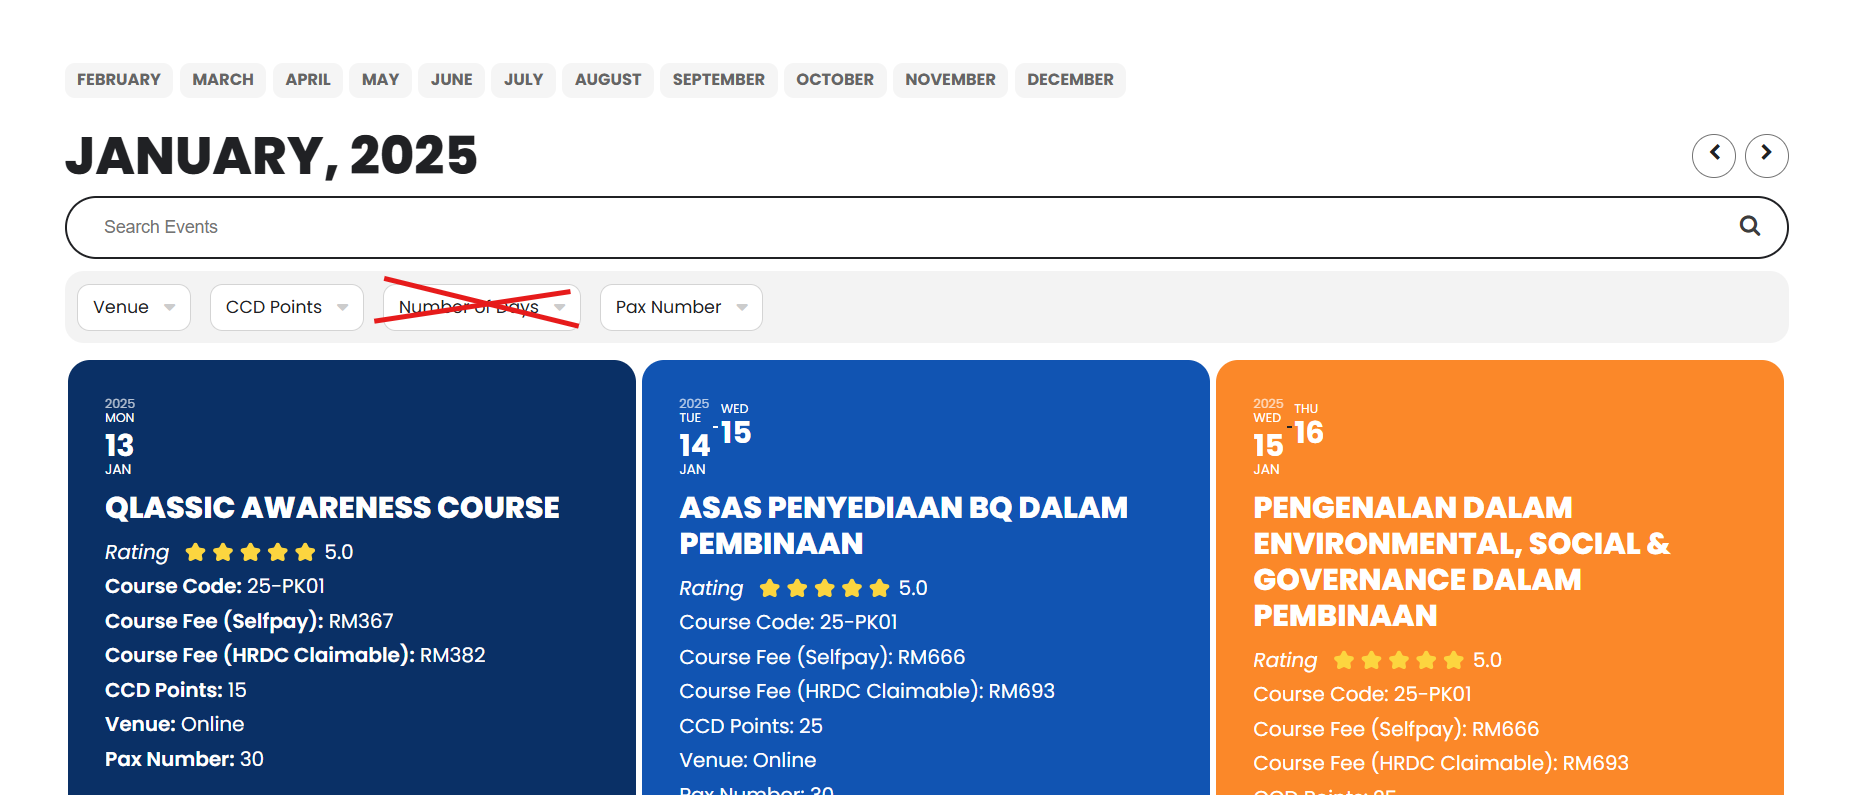Viewport: 1850px width, 795px height.
Task: Click the star rating on Qlassic Awareness Course
Action: tap(250, 552)
